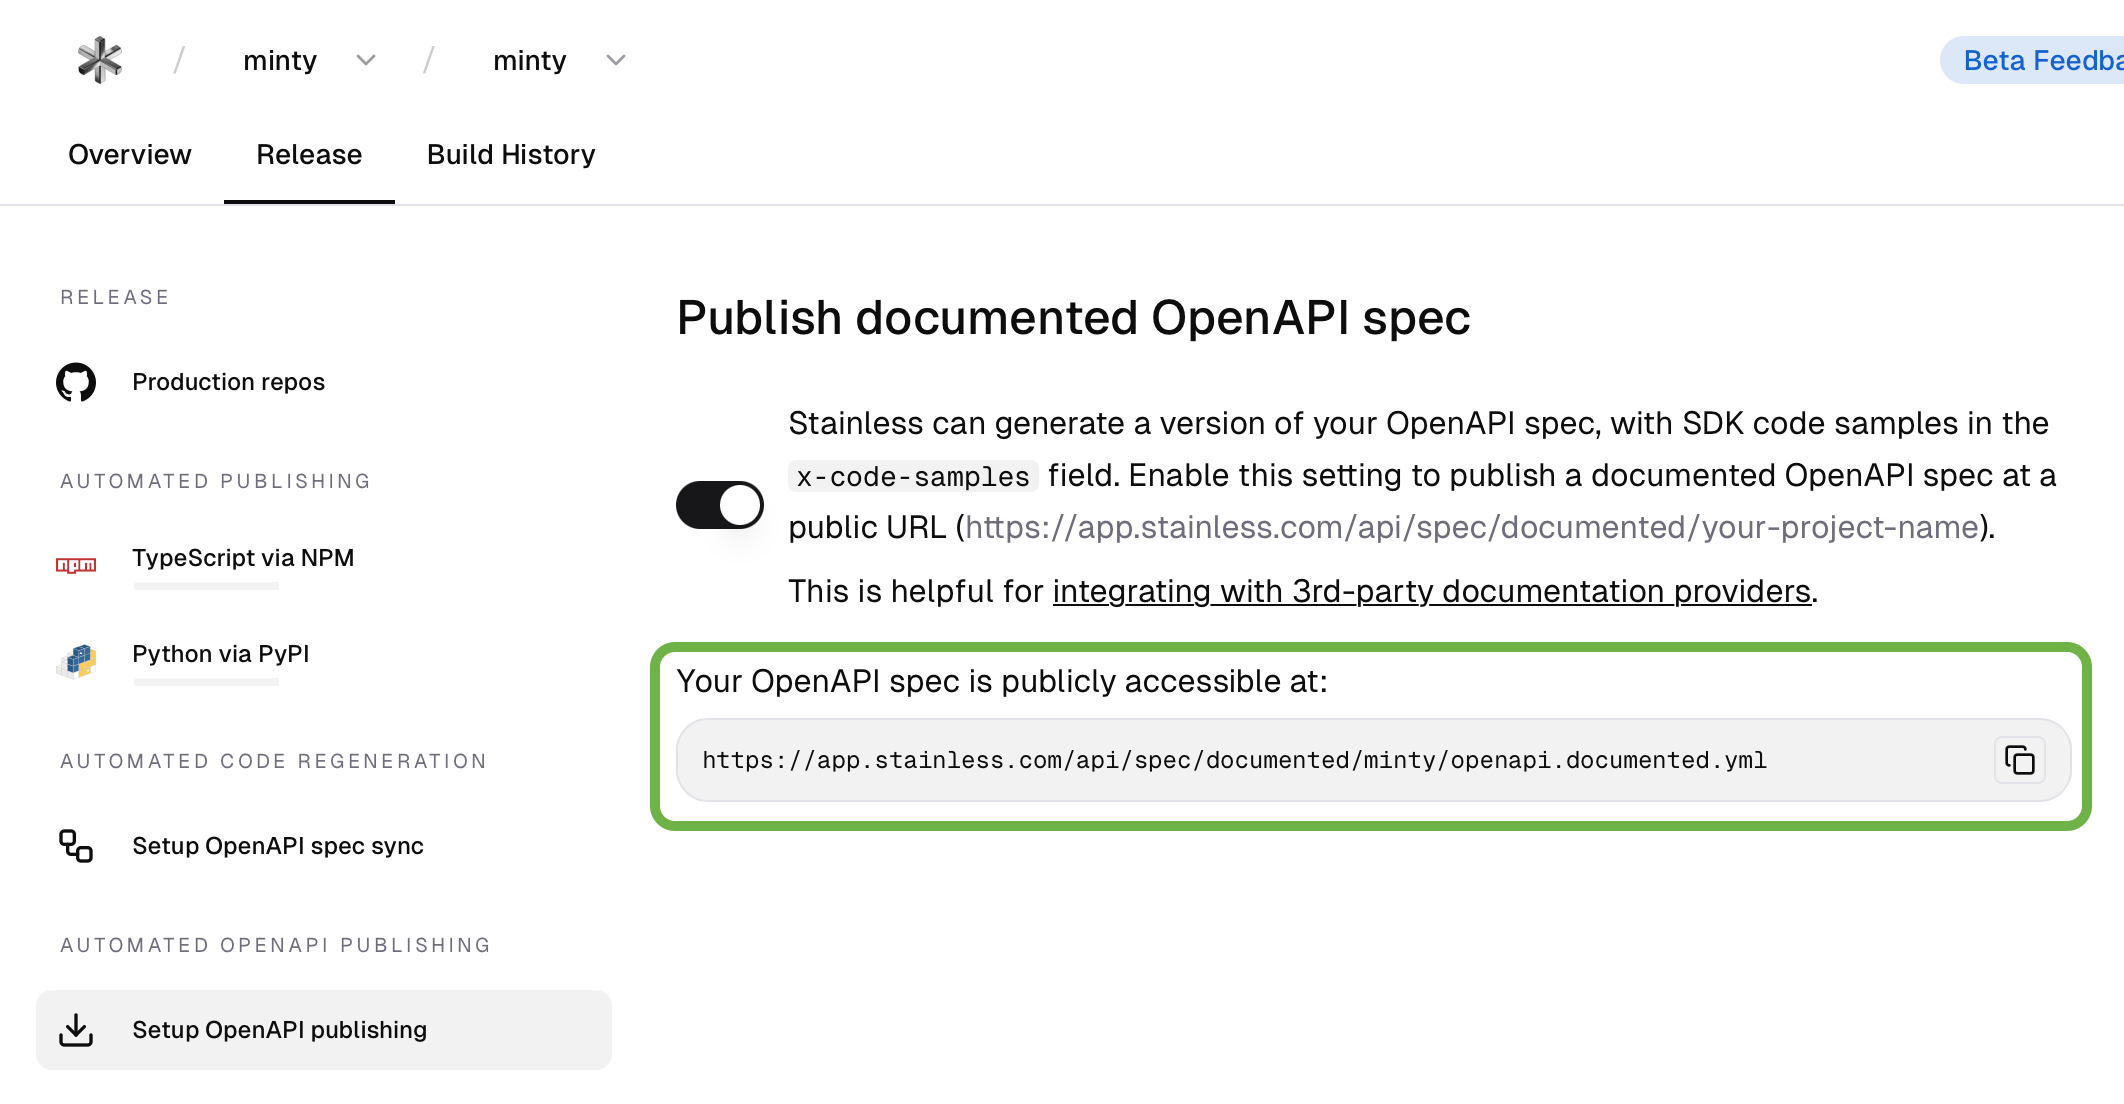Viewport: 2124px width, 1104px height.
Task: Click the x-code-samples inline code badge
Action: click(x=912, y=477)
